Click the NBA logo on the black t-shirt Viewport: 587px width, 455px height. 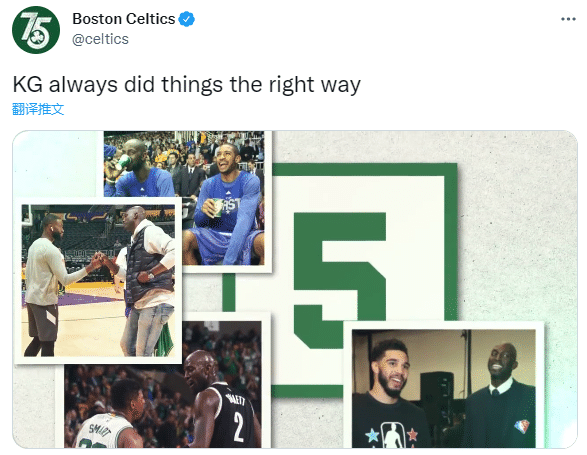pyautogui.click(x=393, y=435)
